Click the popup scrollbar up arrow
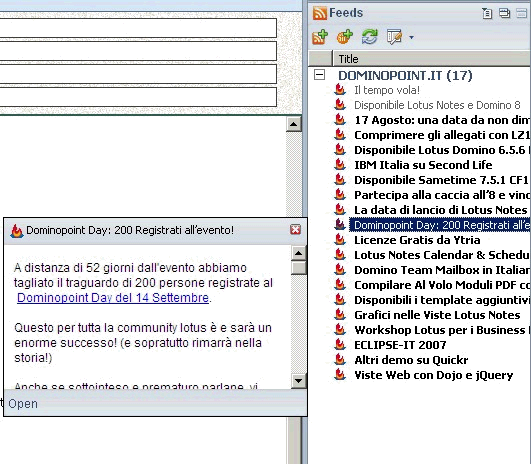 (x=298, y=253)
